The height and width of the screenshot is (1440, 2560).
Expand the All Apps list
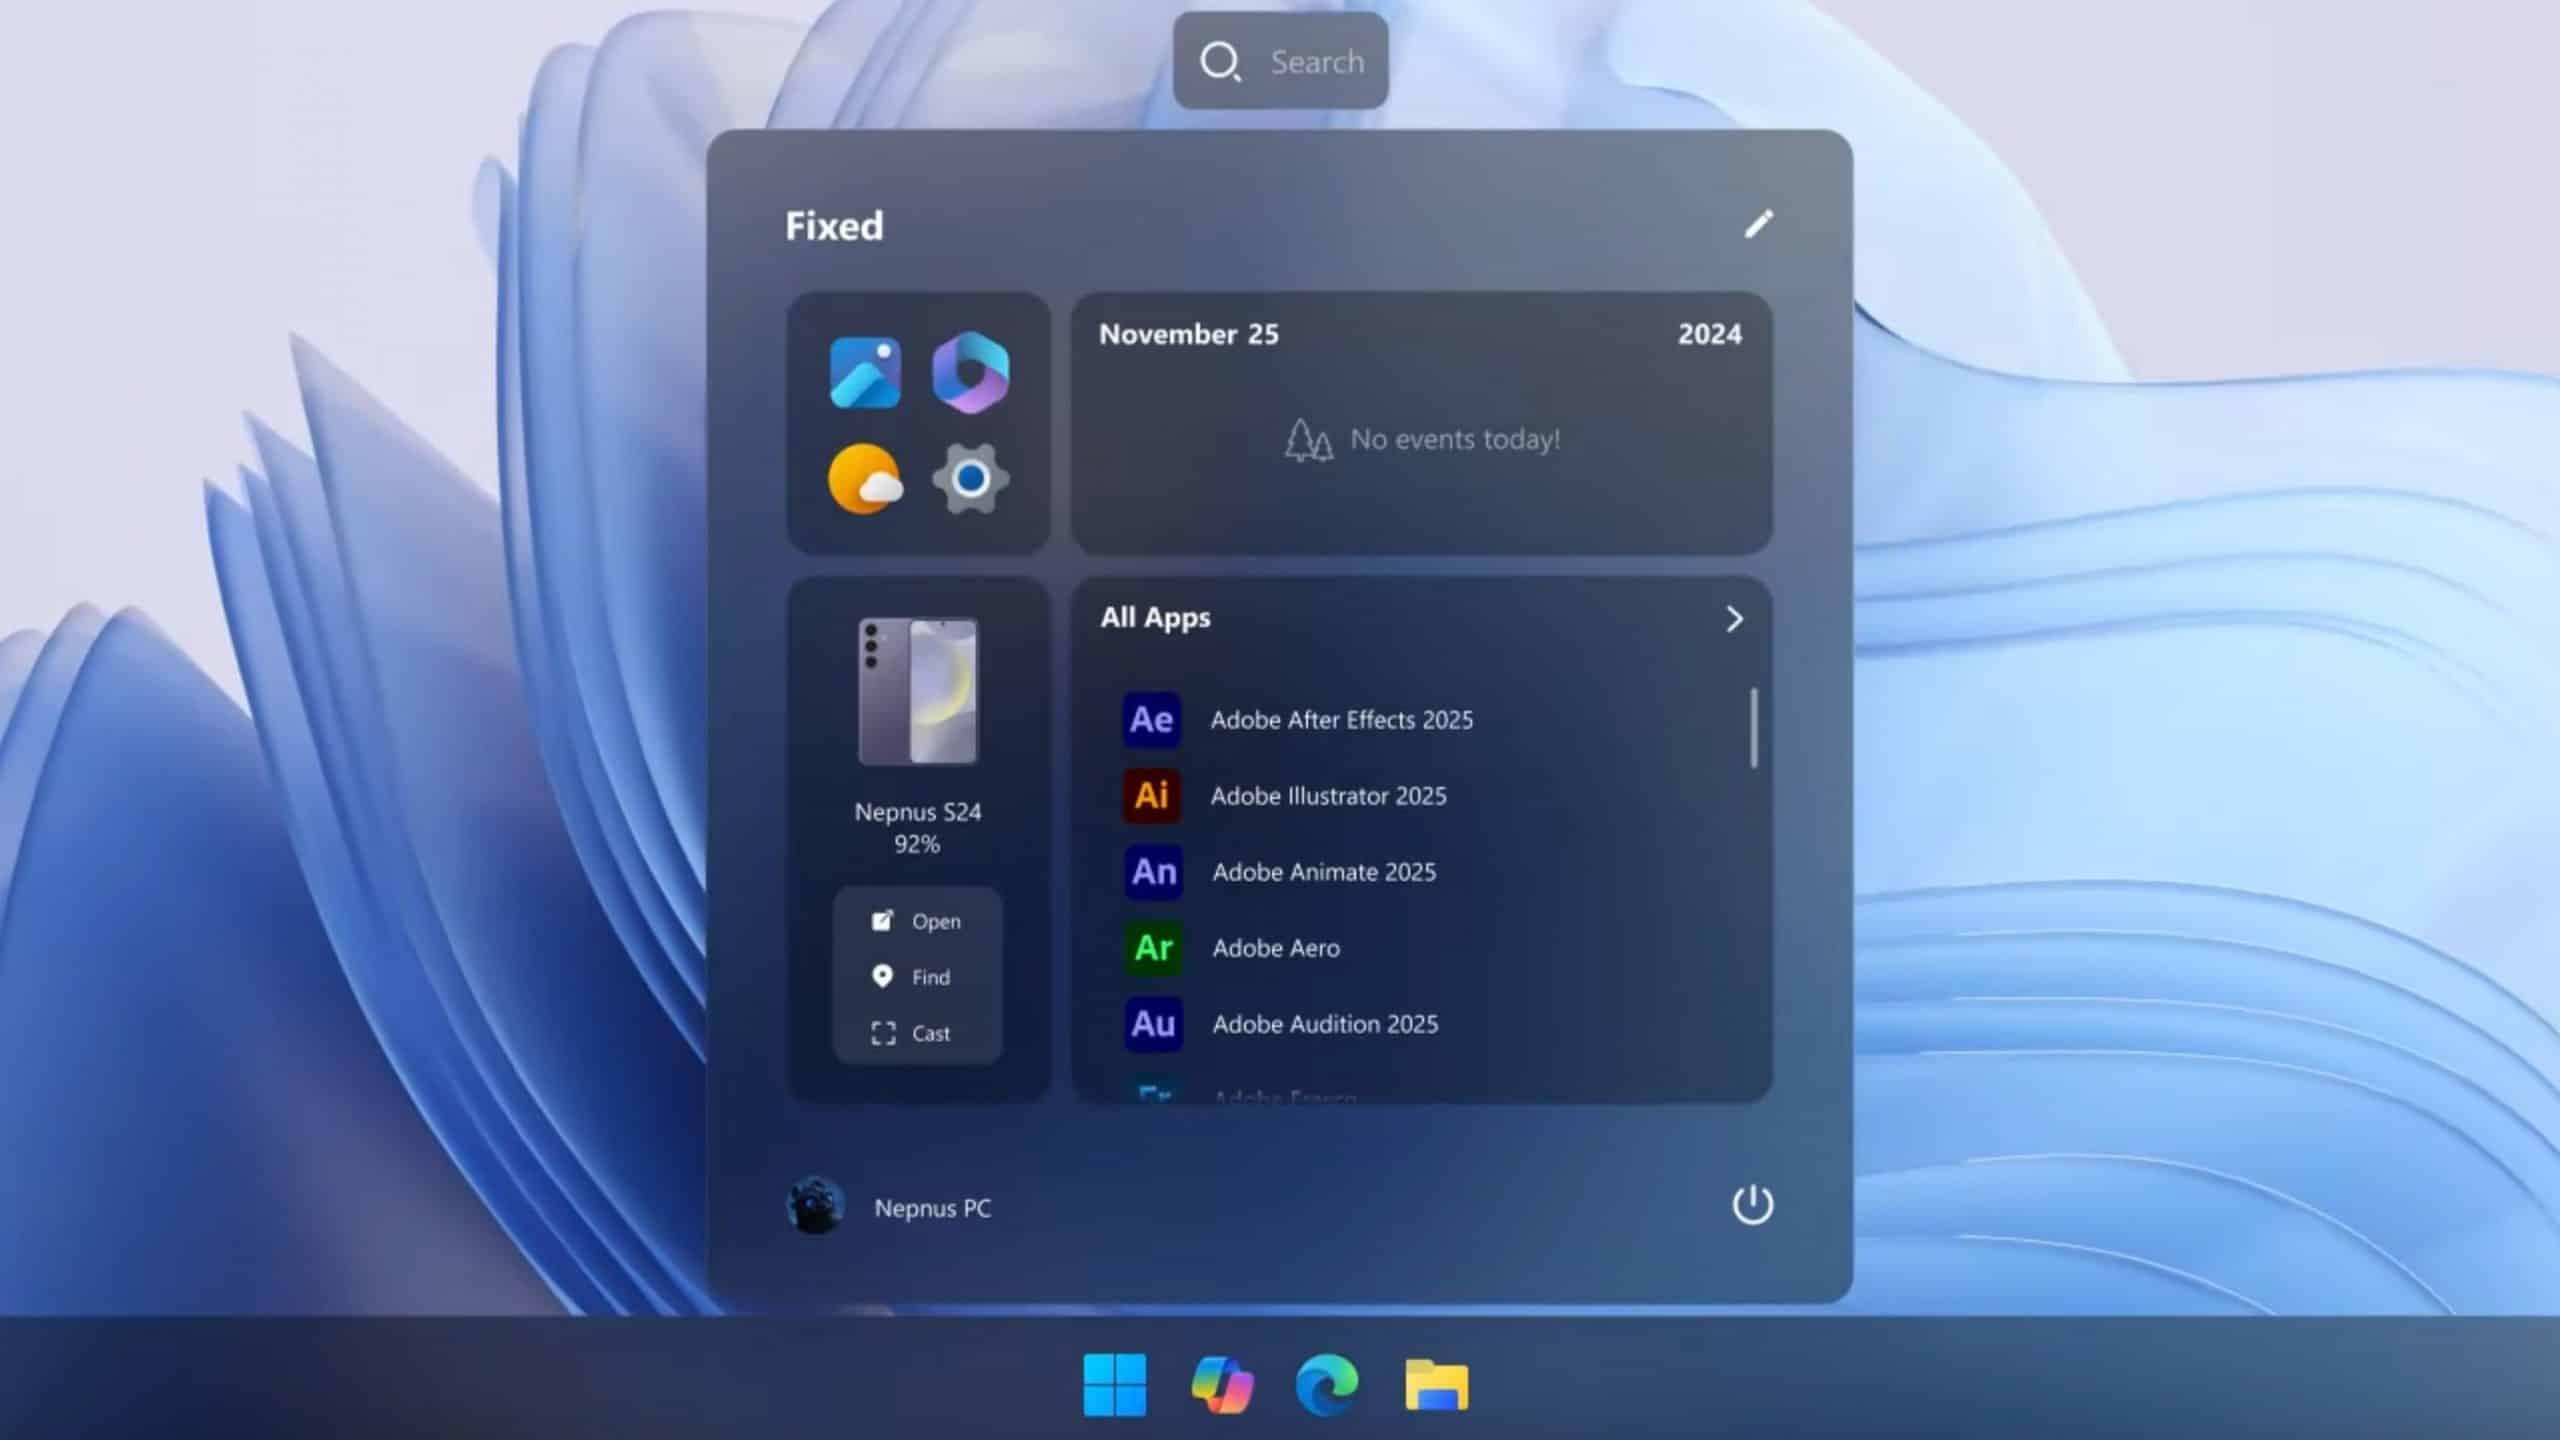click(1735, 620)
